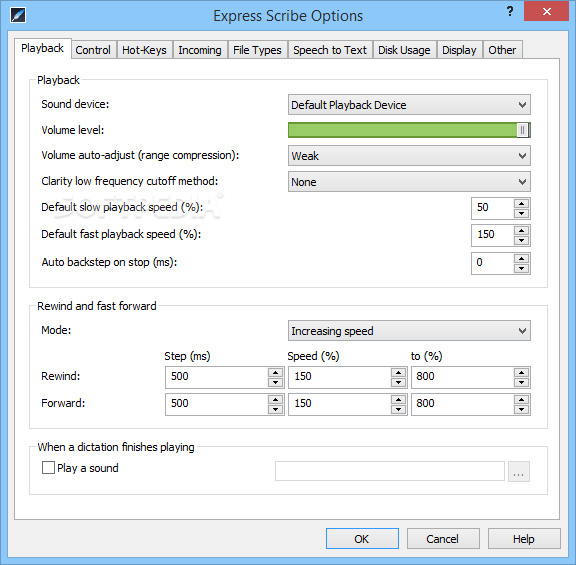
Task: Increase the Forward step value
Action: (x=276, y=400)
